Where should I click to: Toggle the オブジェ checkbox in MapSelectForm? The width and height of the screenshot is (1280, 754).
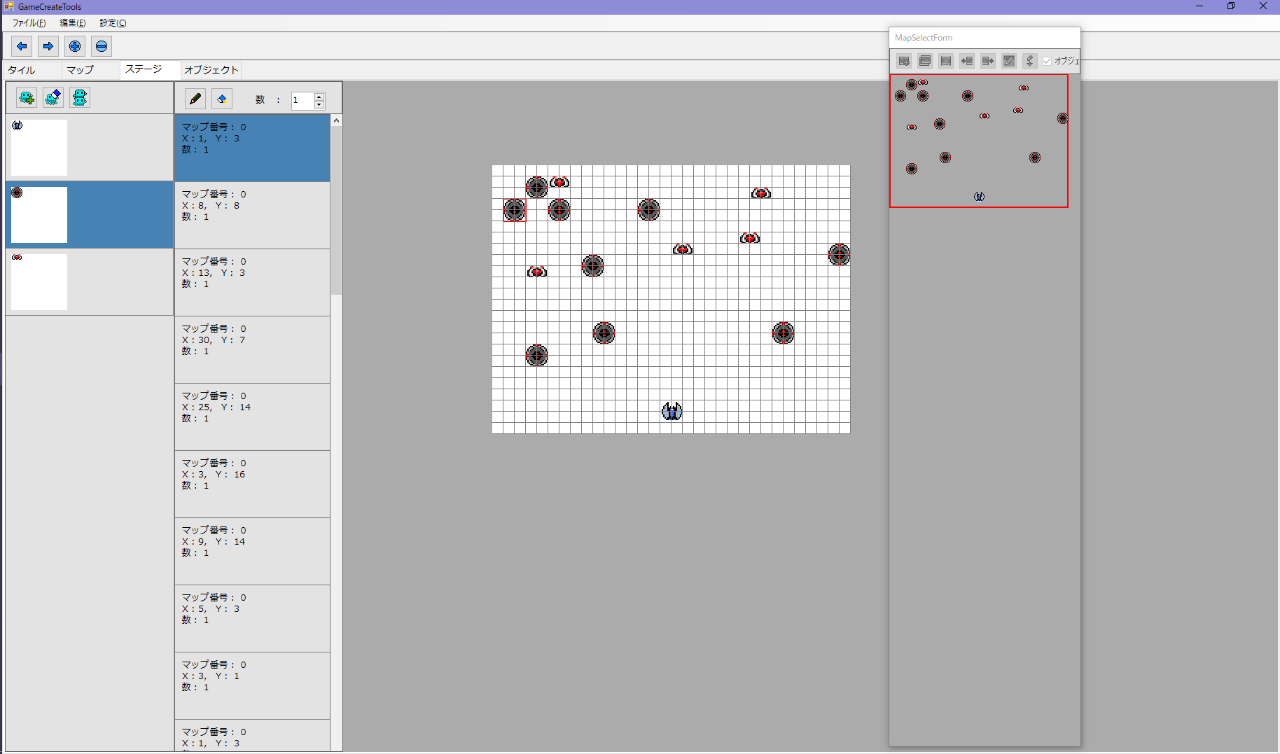pos(1047,61)
